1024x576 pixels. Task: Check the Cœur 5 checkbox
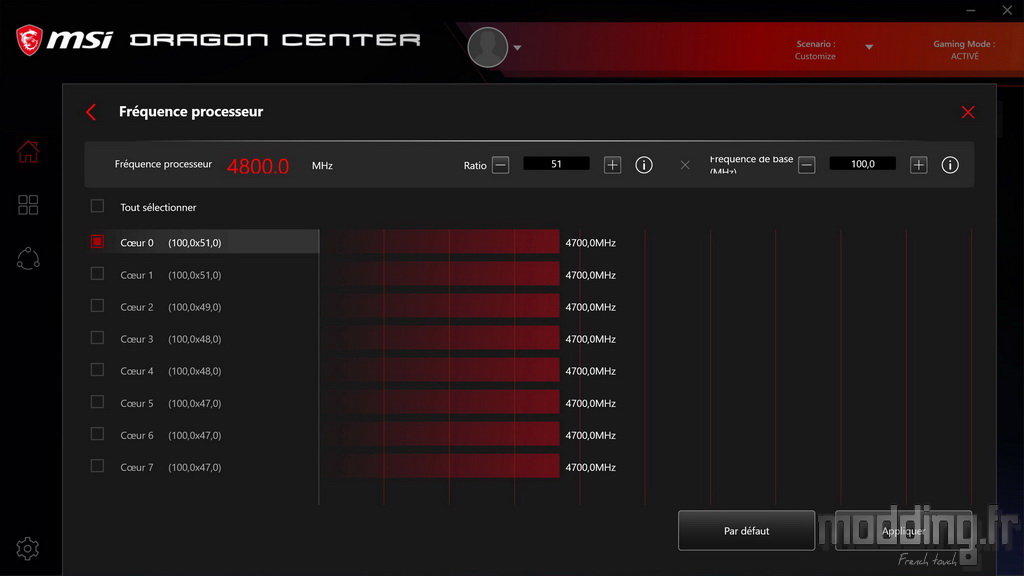coord(97,402)
